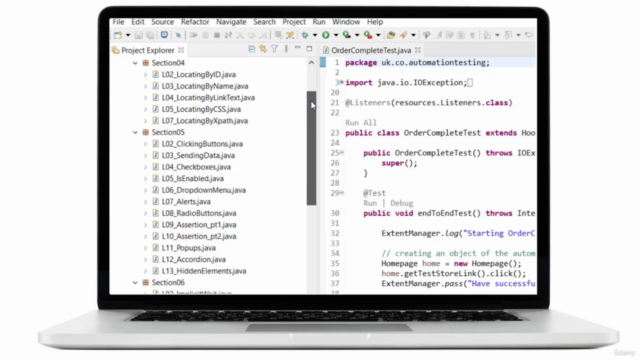640x360 pixels.
Task: Click the Previous Annotation icon
Action: [508, 35]
